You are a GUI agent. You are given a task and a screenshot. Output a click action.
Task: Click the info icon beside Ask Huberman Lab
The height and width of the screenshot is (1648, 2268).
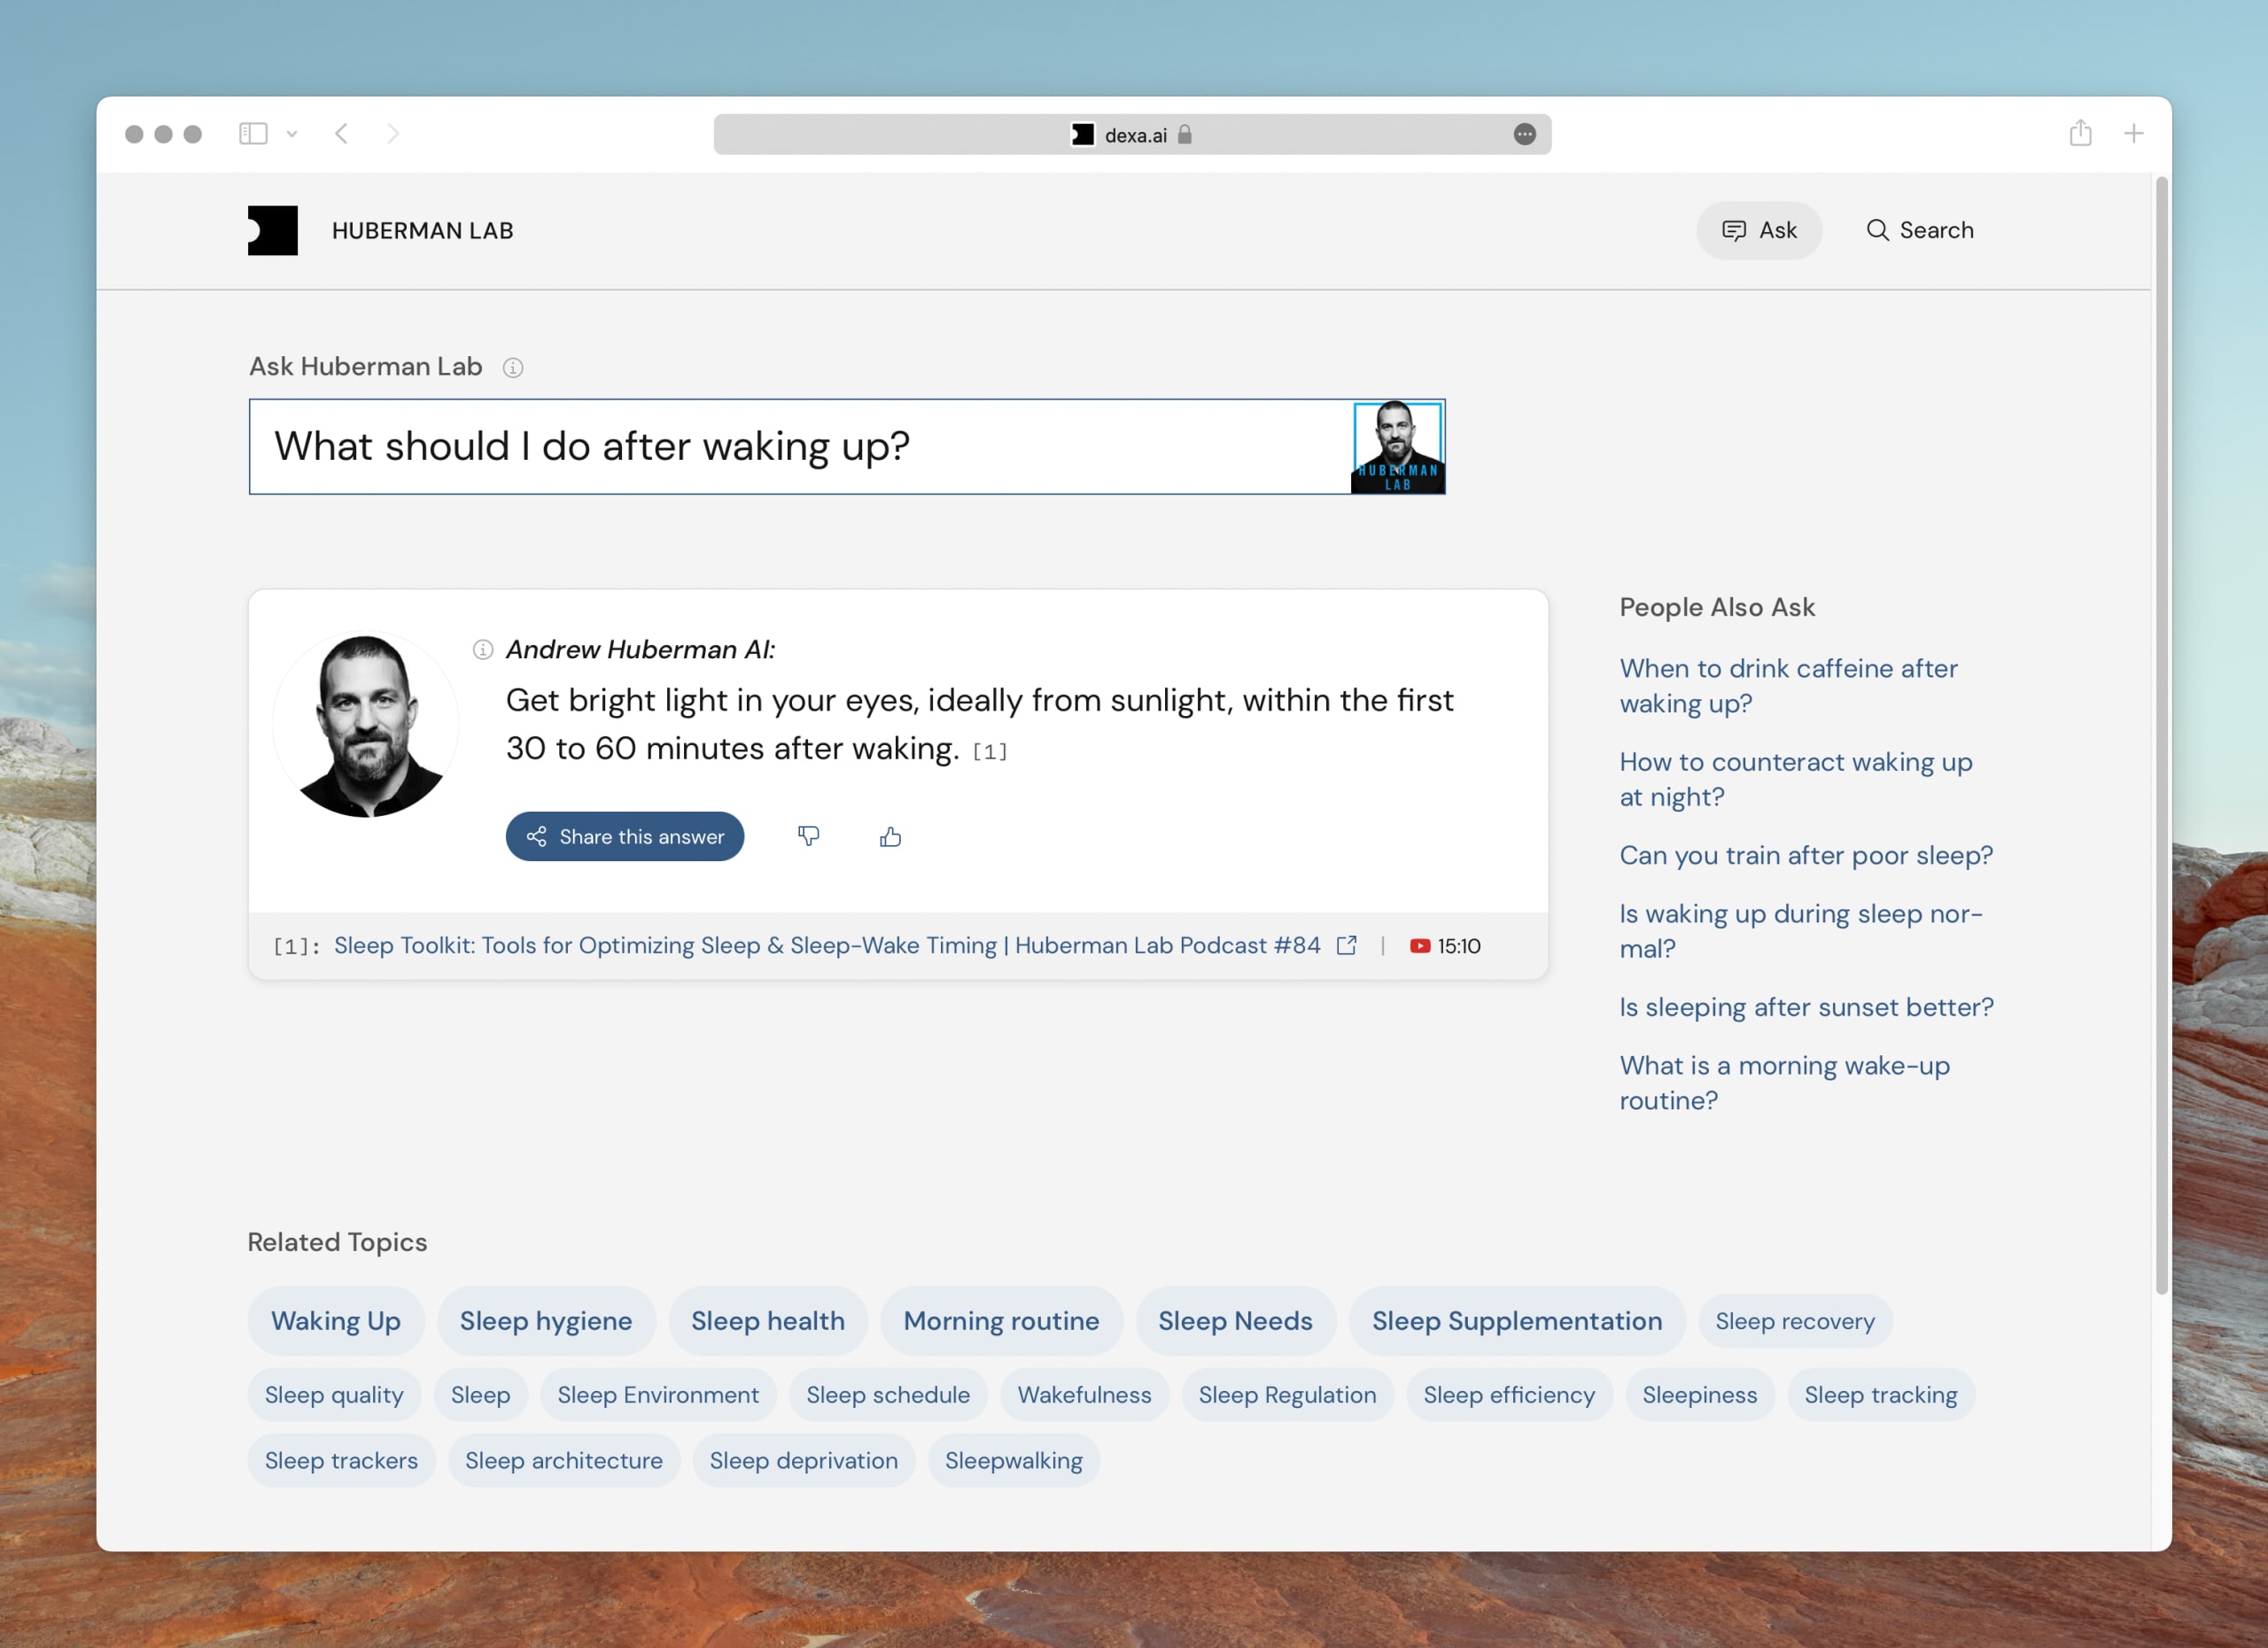[x=513, y=367]
